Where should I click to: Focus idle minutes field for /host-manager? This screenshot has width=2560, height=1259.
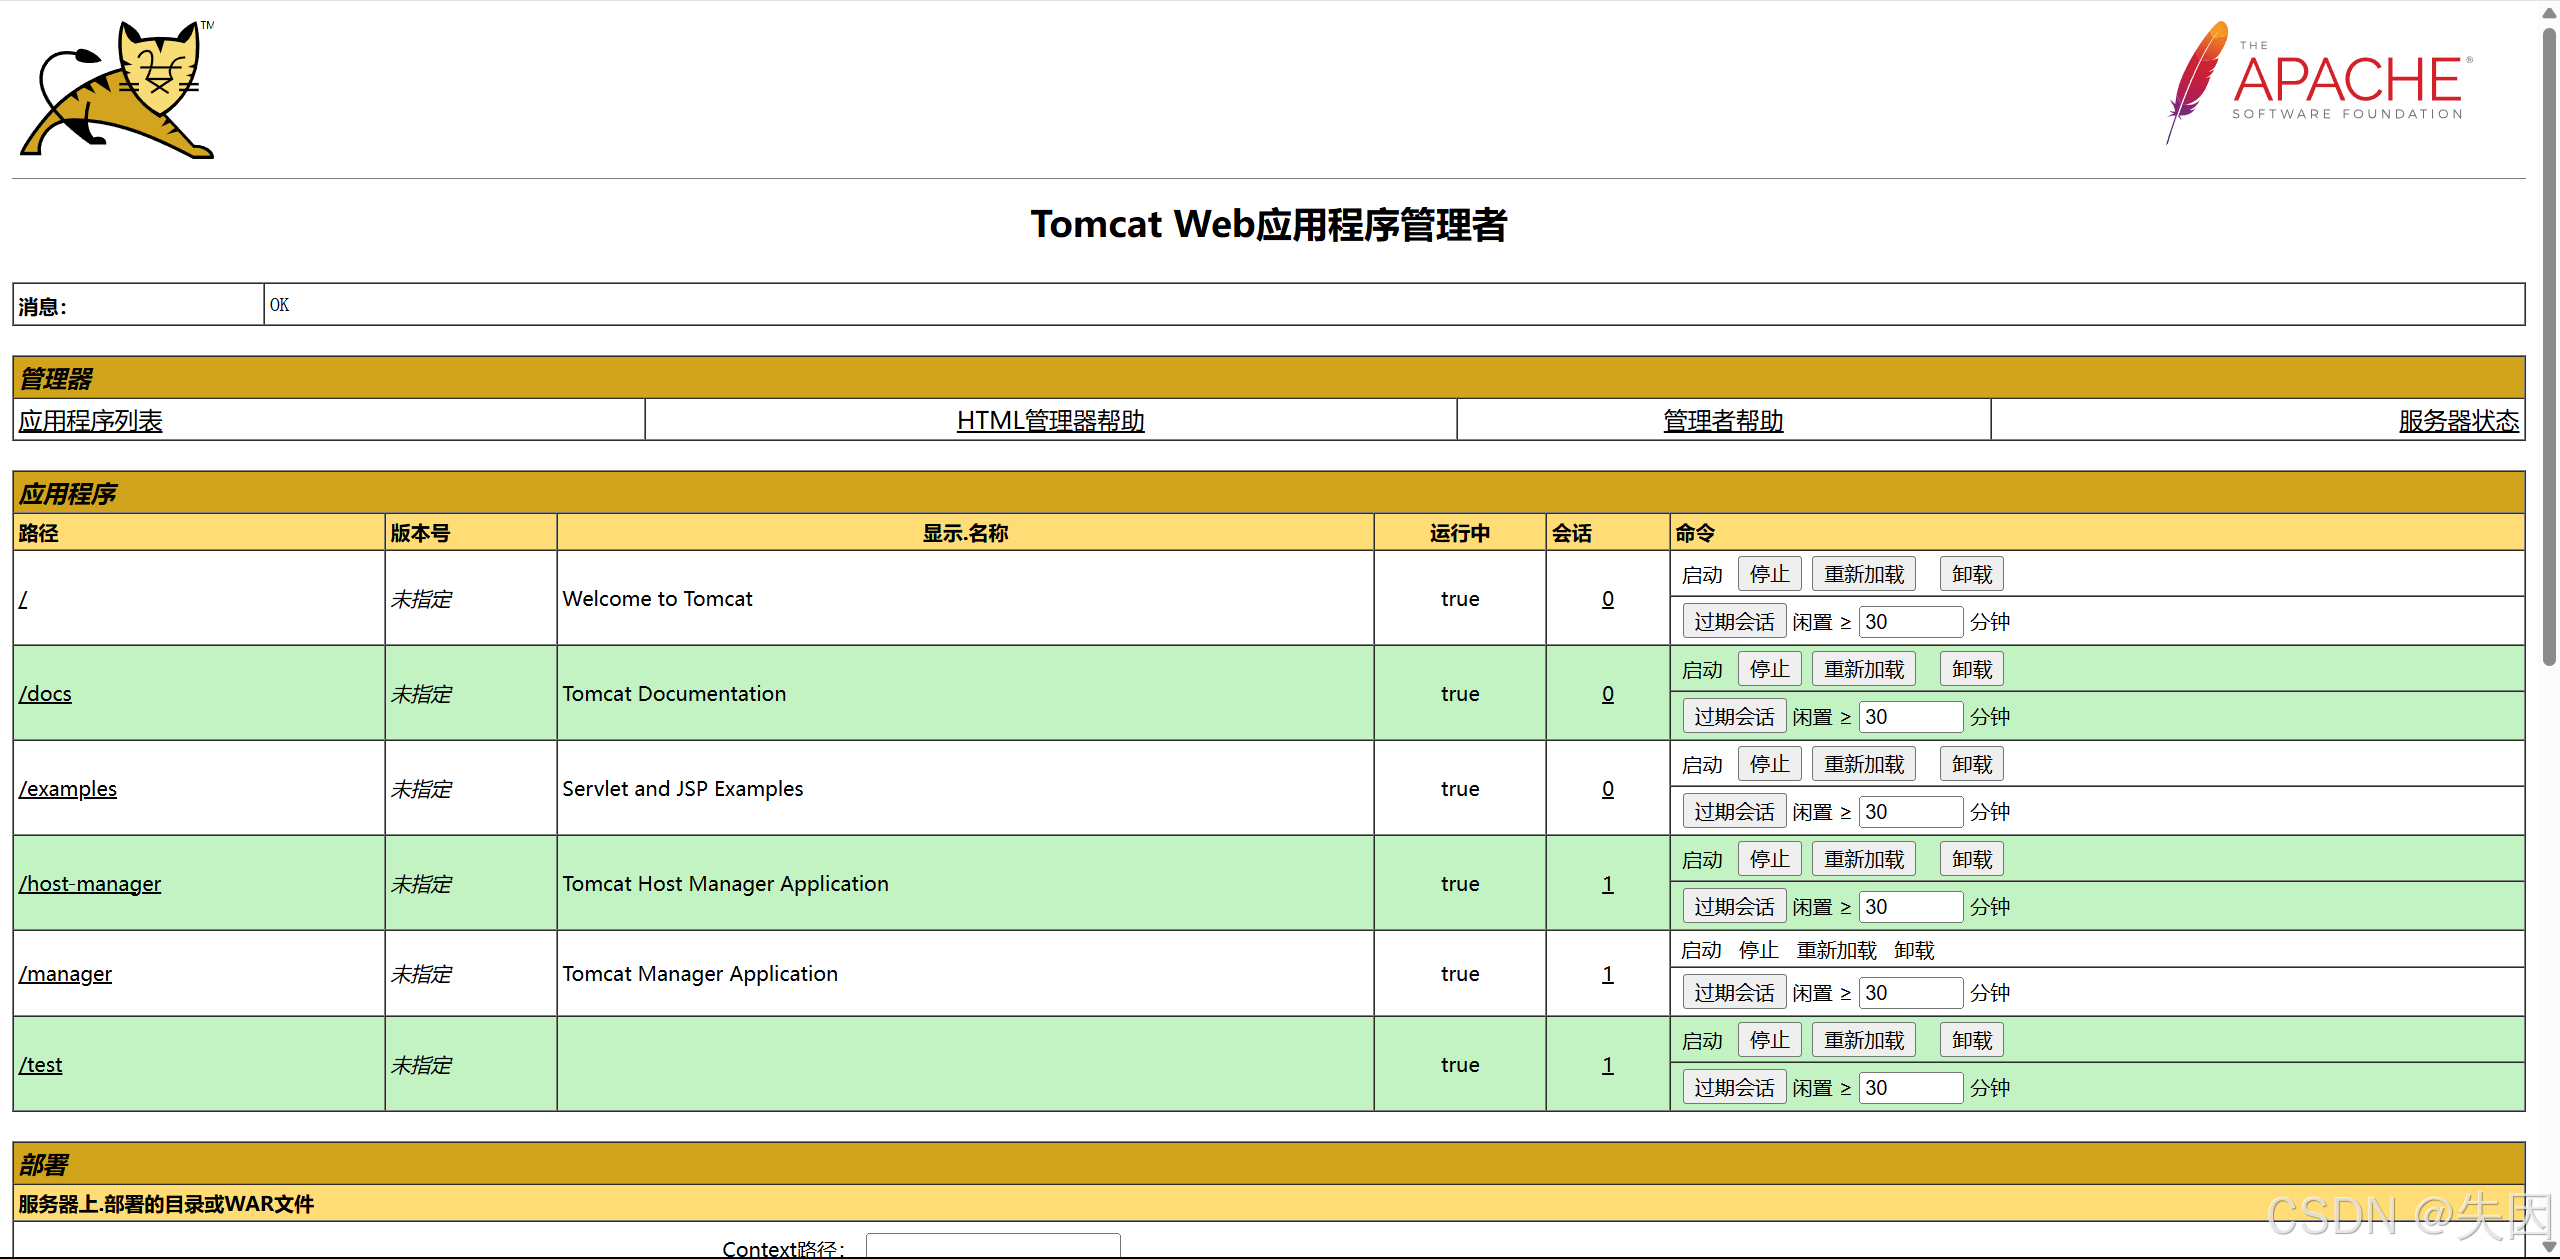pyautogui.click(x=1910, y=906)
